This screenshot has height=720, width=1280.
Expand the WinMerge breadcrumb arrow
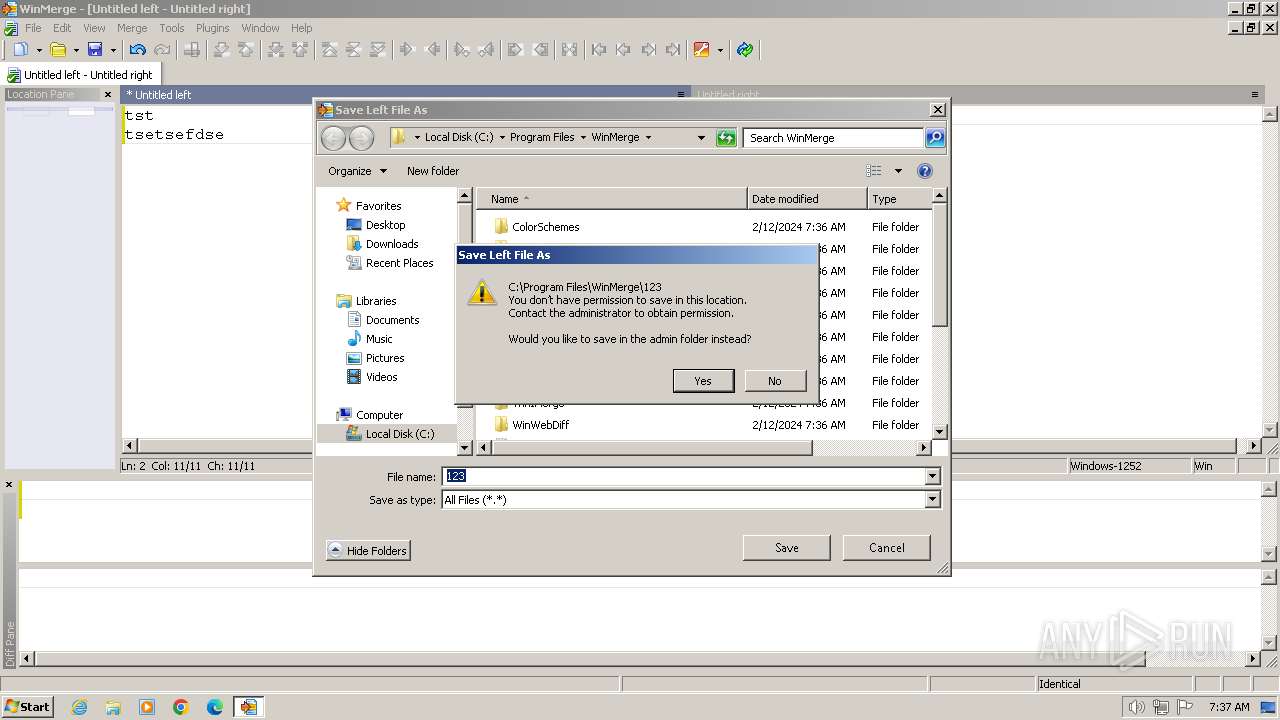[648, 137]
